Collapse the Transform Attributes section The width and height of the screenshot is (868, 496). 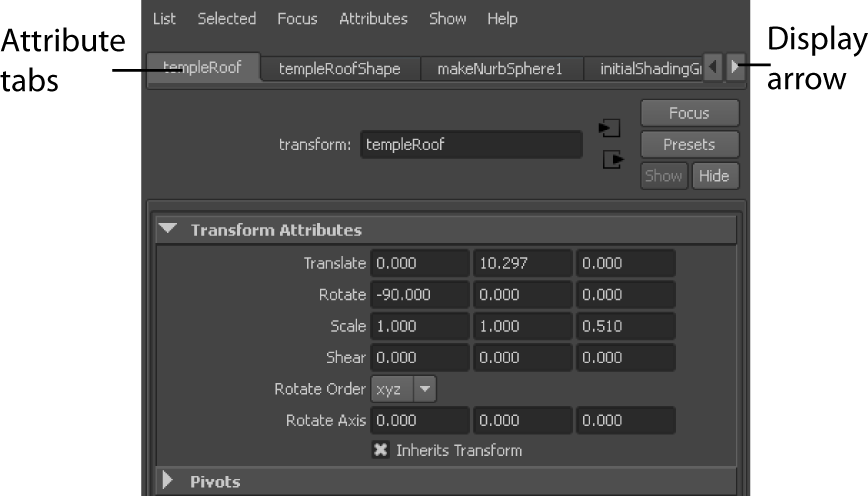169,230
